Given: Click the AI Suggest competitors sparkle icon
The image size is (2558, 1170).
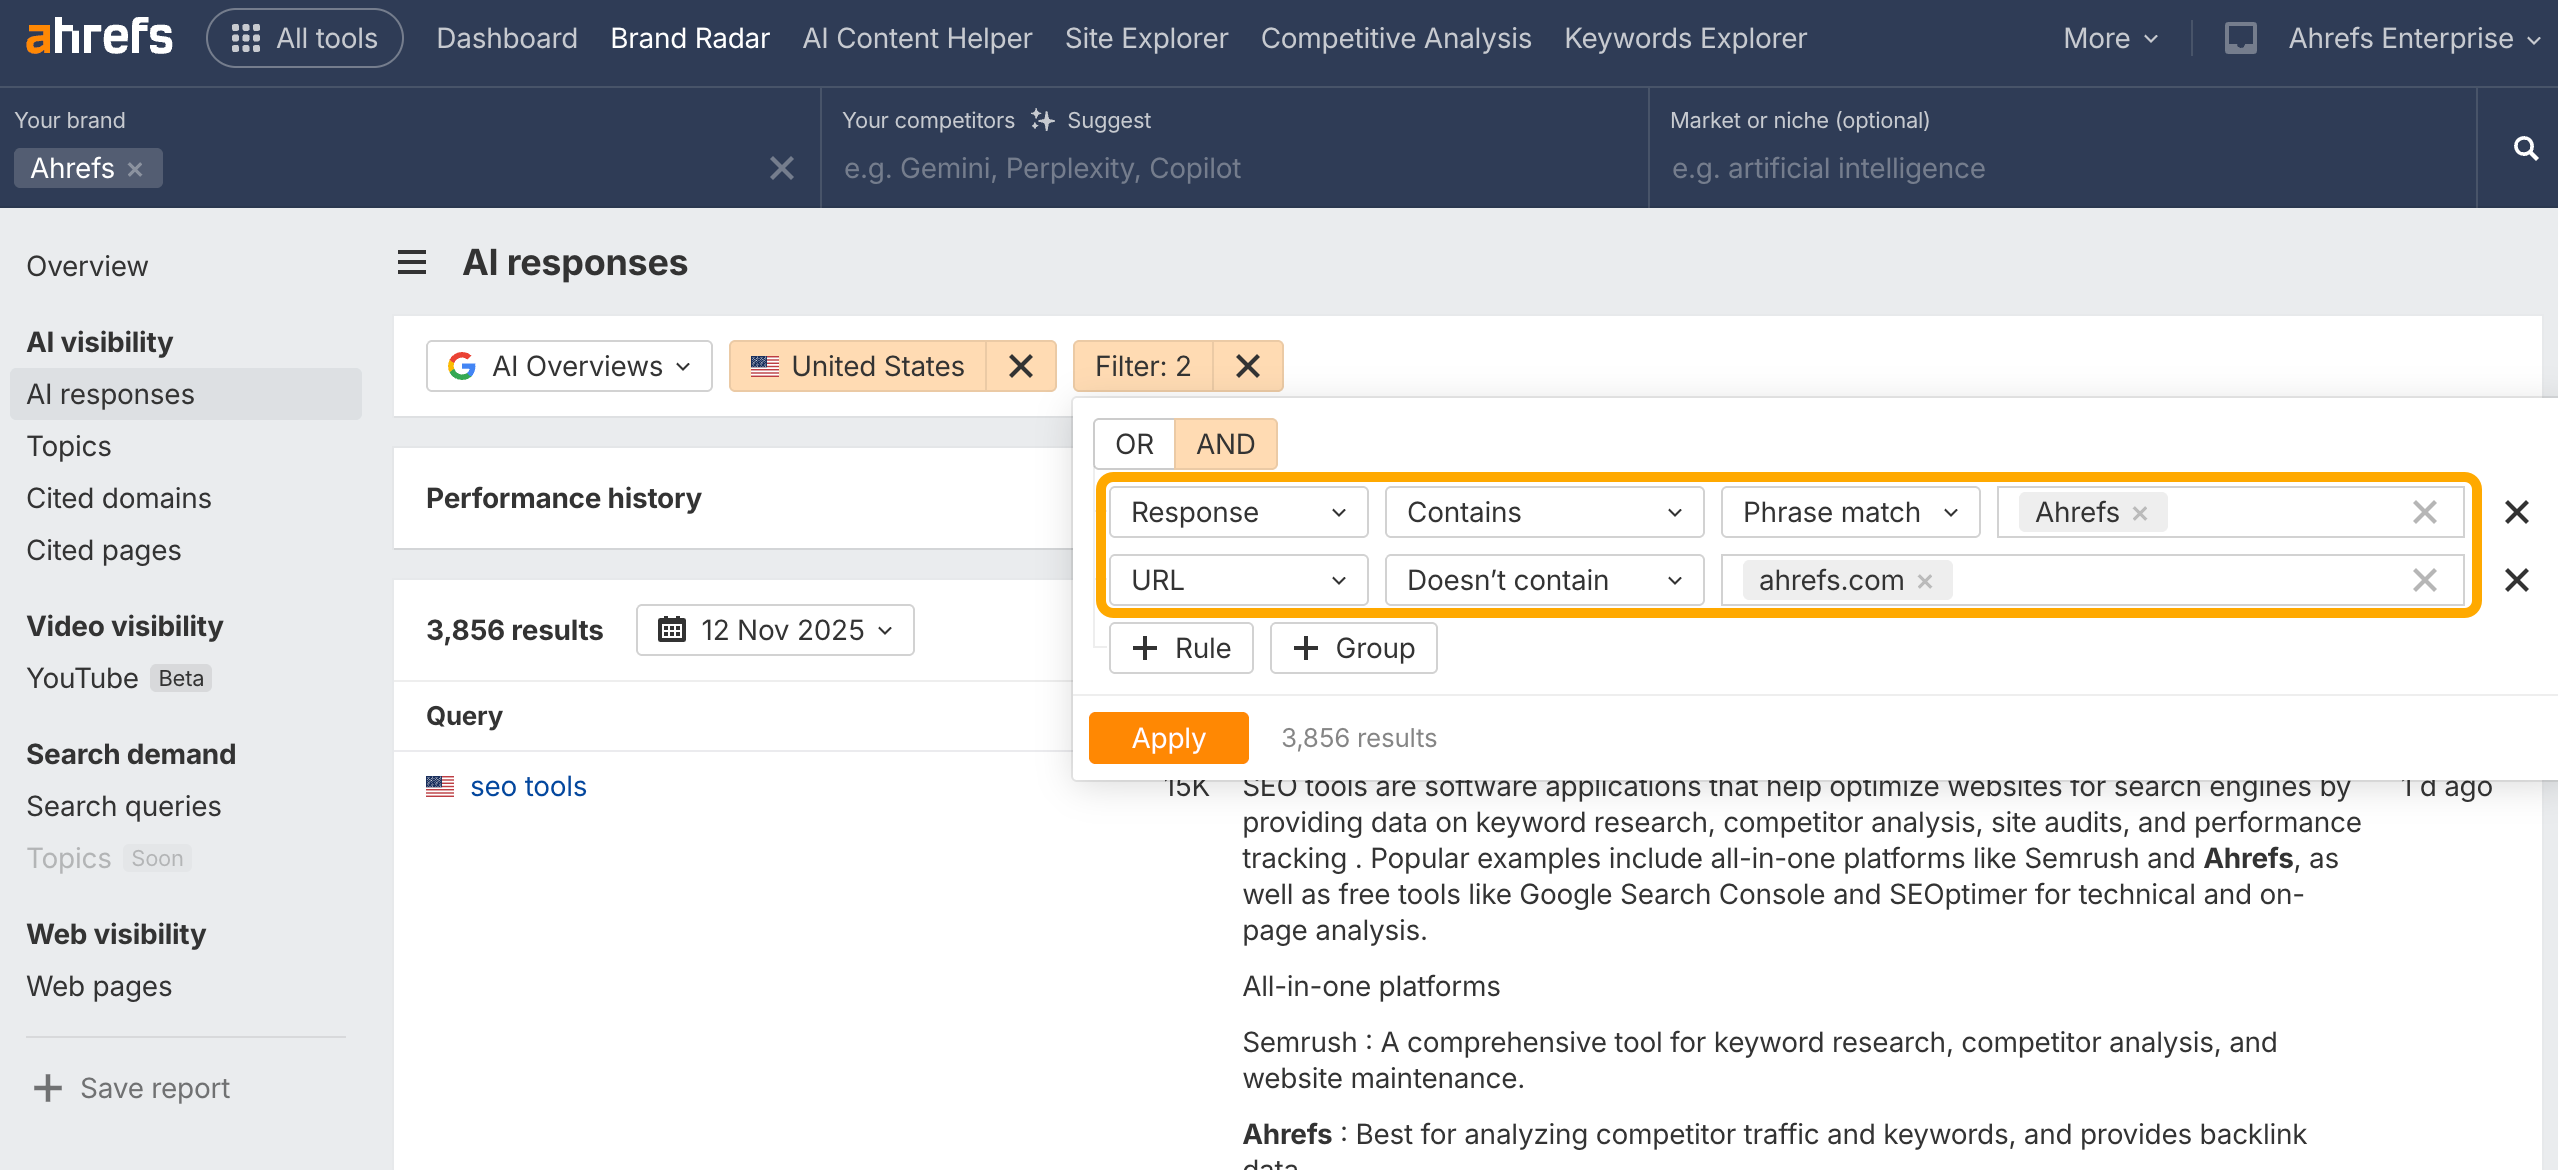Looking at the screenshot, I should [1043, 120].
